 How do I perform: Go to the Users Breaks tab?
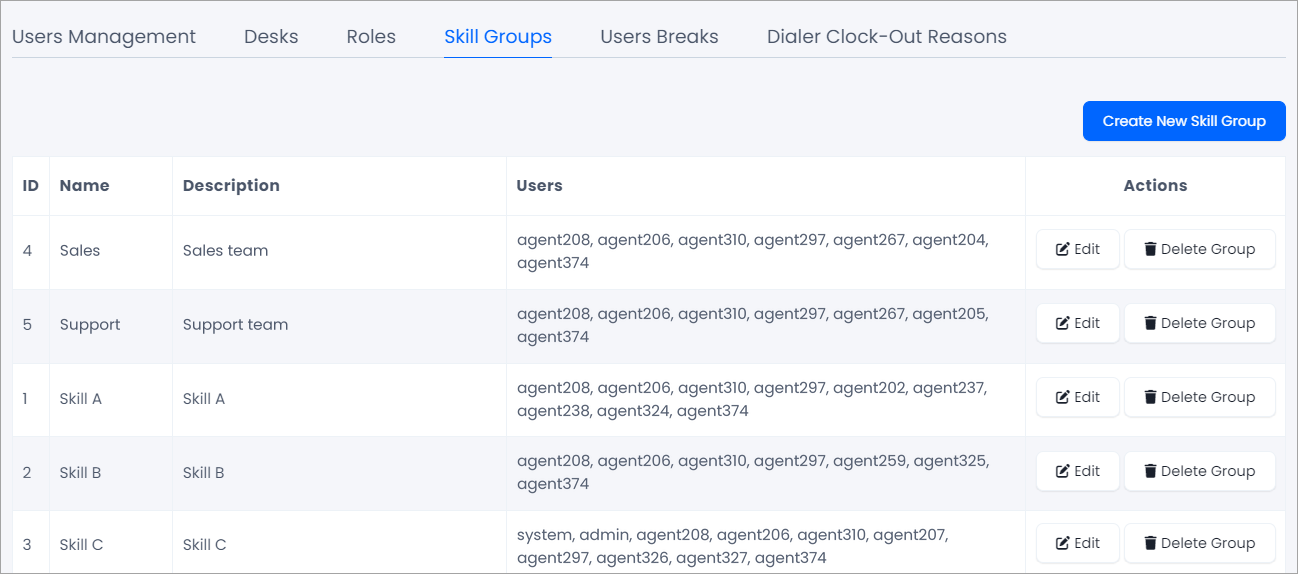(659, 37)
